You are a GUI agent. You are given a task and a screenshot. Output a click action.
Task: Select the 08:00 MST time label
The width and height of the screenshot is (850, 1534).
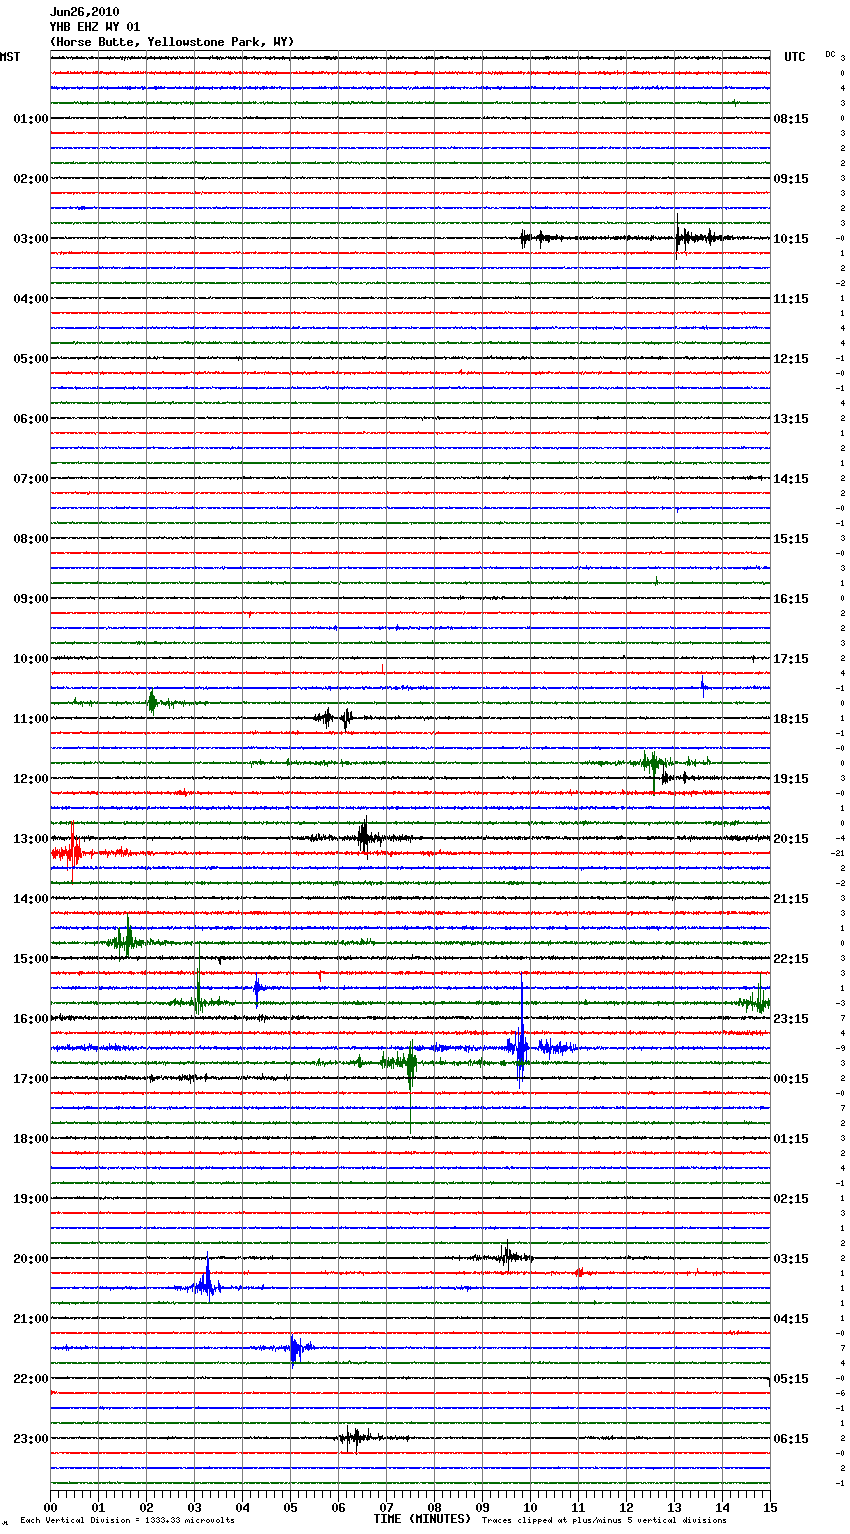[x=31, y=539]
